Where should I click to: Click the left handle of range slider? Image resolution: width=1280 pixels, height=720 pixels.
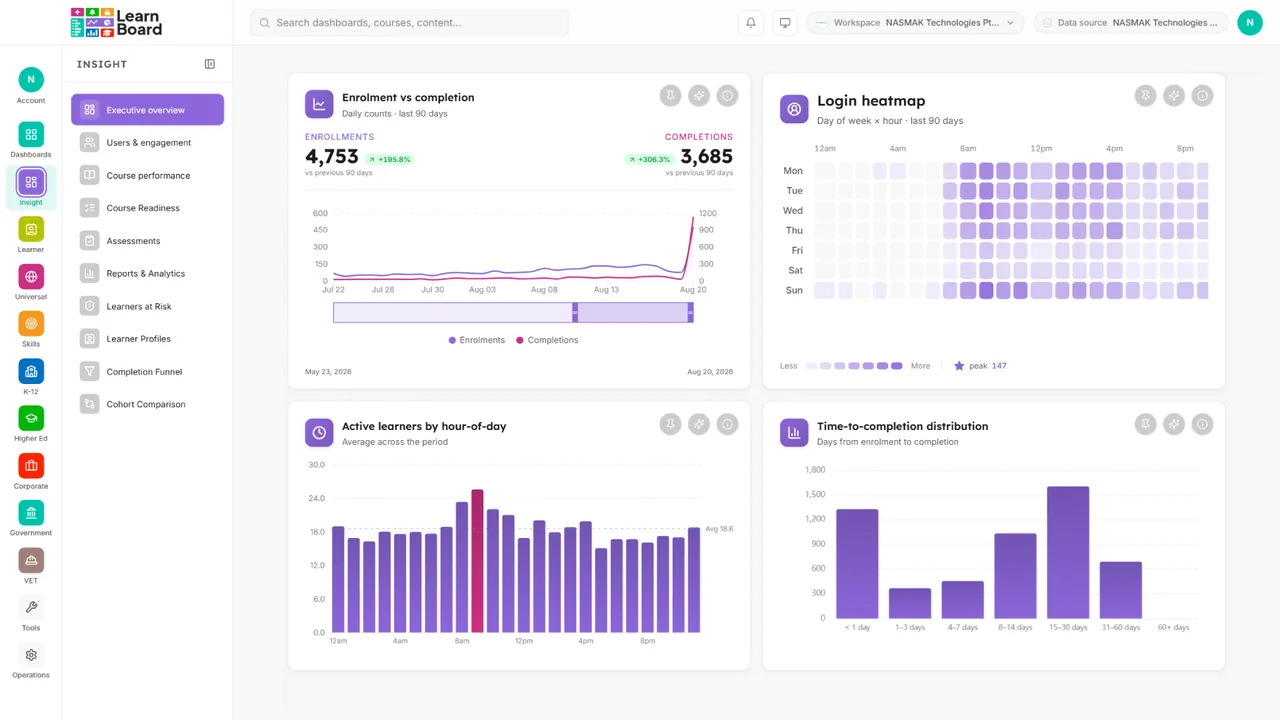(575, 313)
